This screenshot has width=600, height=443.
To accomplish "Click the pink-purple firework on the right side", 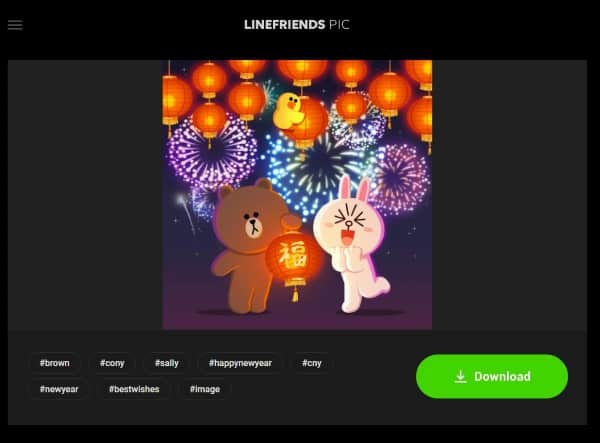I will point(400,178).
